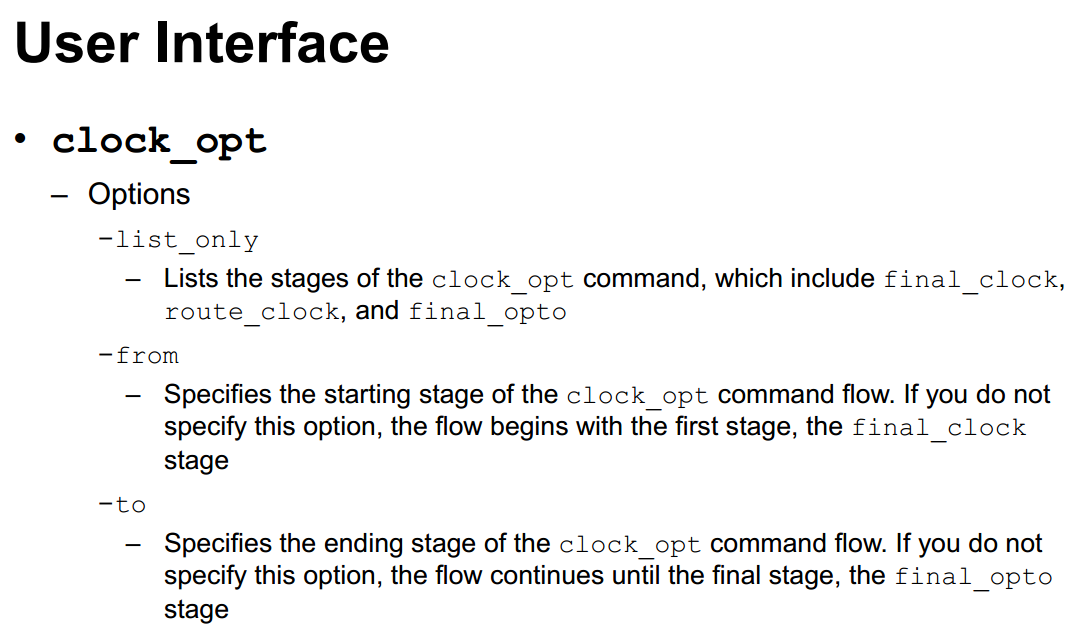Click the route_clock stage name
The image size is (1084, 628).
(x=251, y=312)
